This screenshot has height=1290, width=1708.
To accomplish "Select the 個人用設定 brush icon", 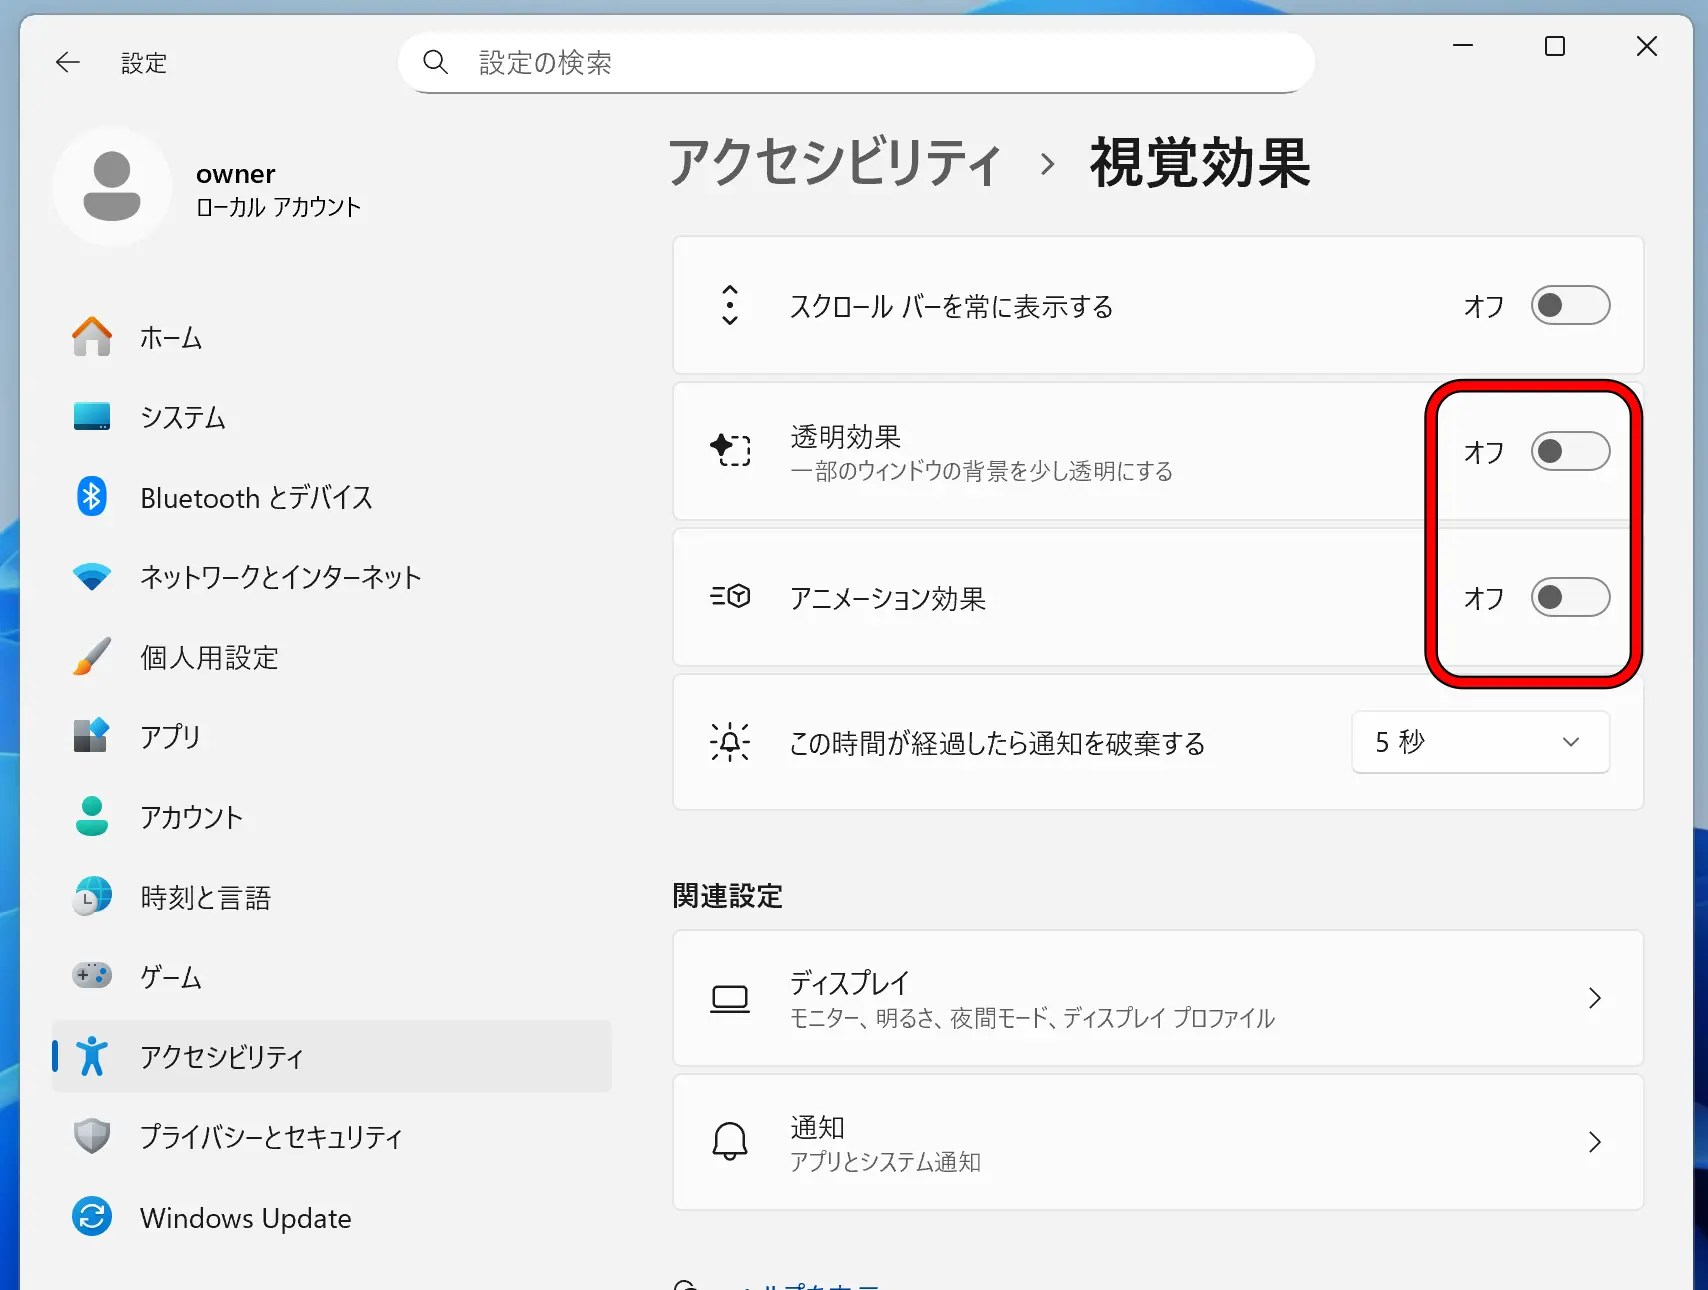I will point(92,657).
